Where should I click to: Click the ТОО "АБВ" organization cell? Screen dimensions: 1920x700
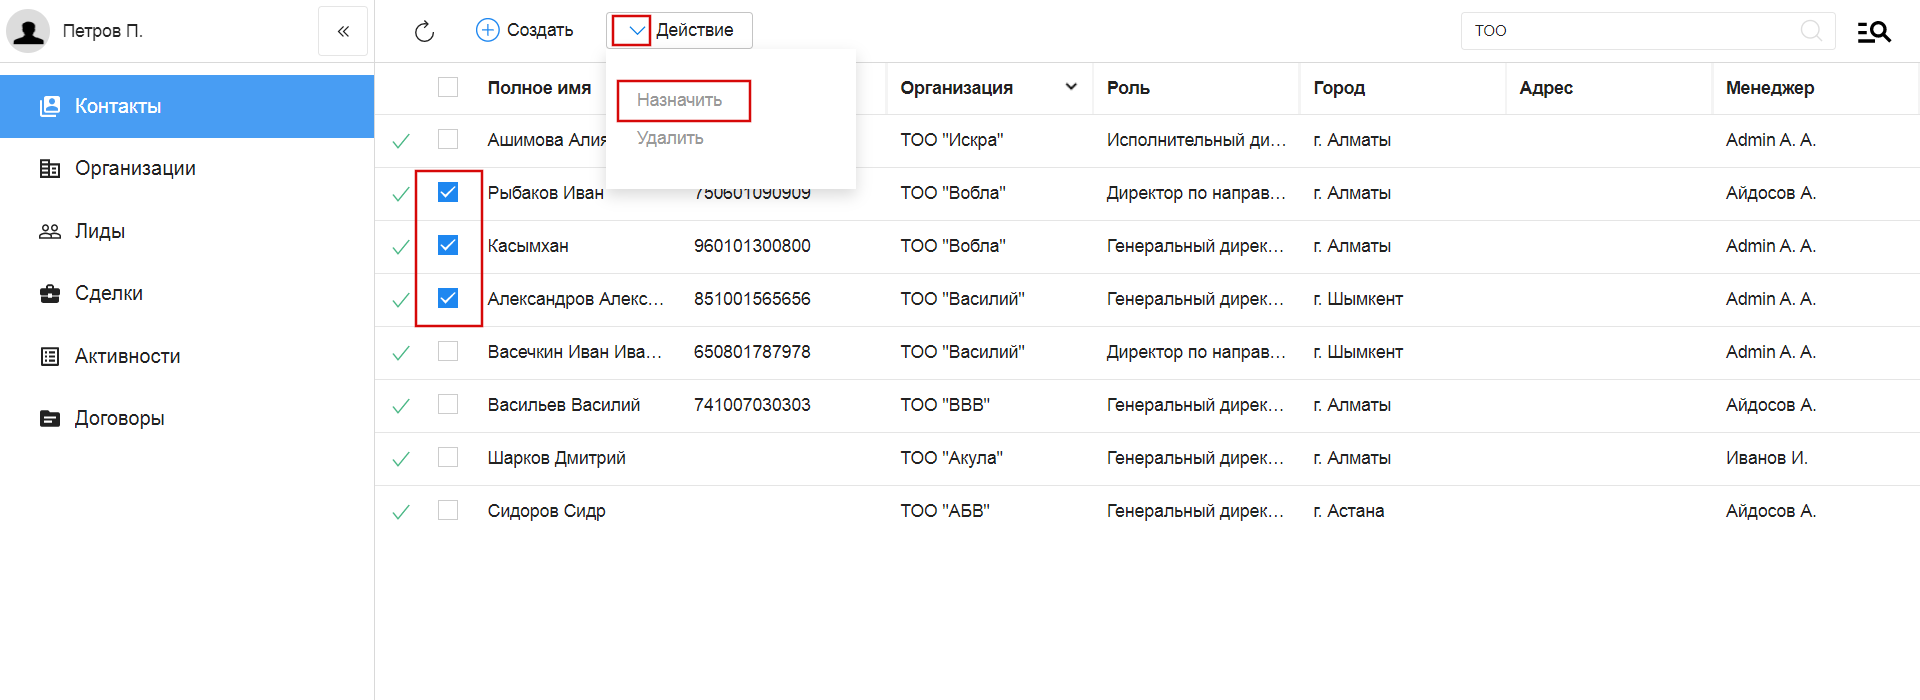pyautogui.click(x=945, y=511)
